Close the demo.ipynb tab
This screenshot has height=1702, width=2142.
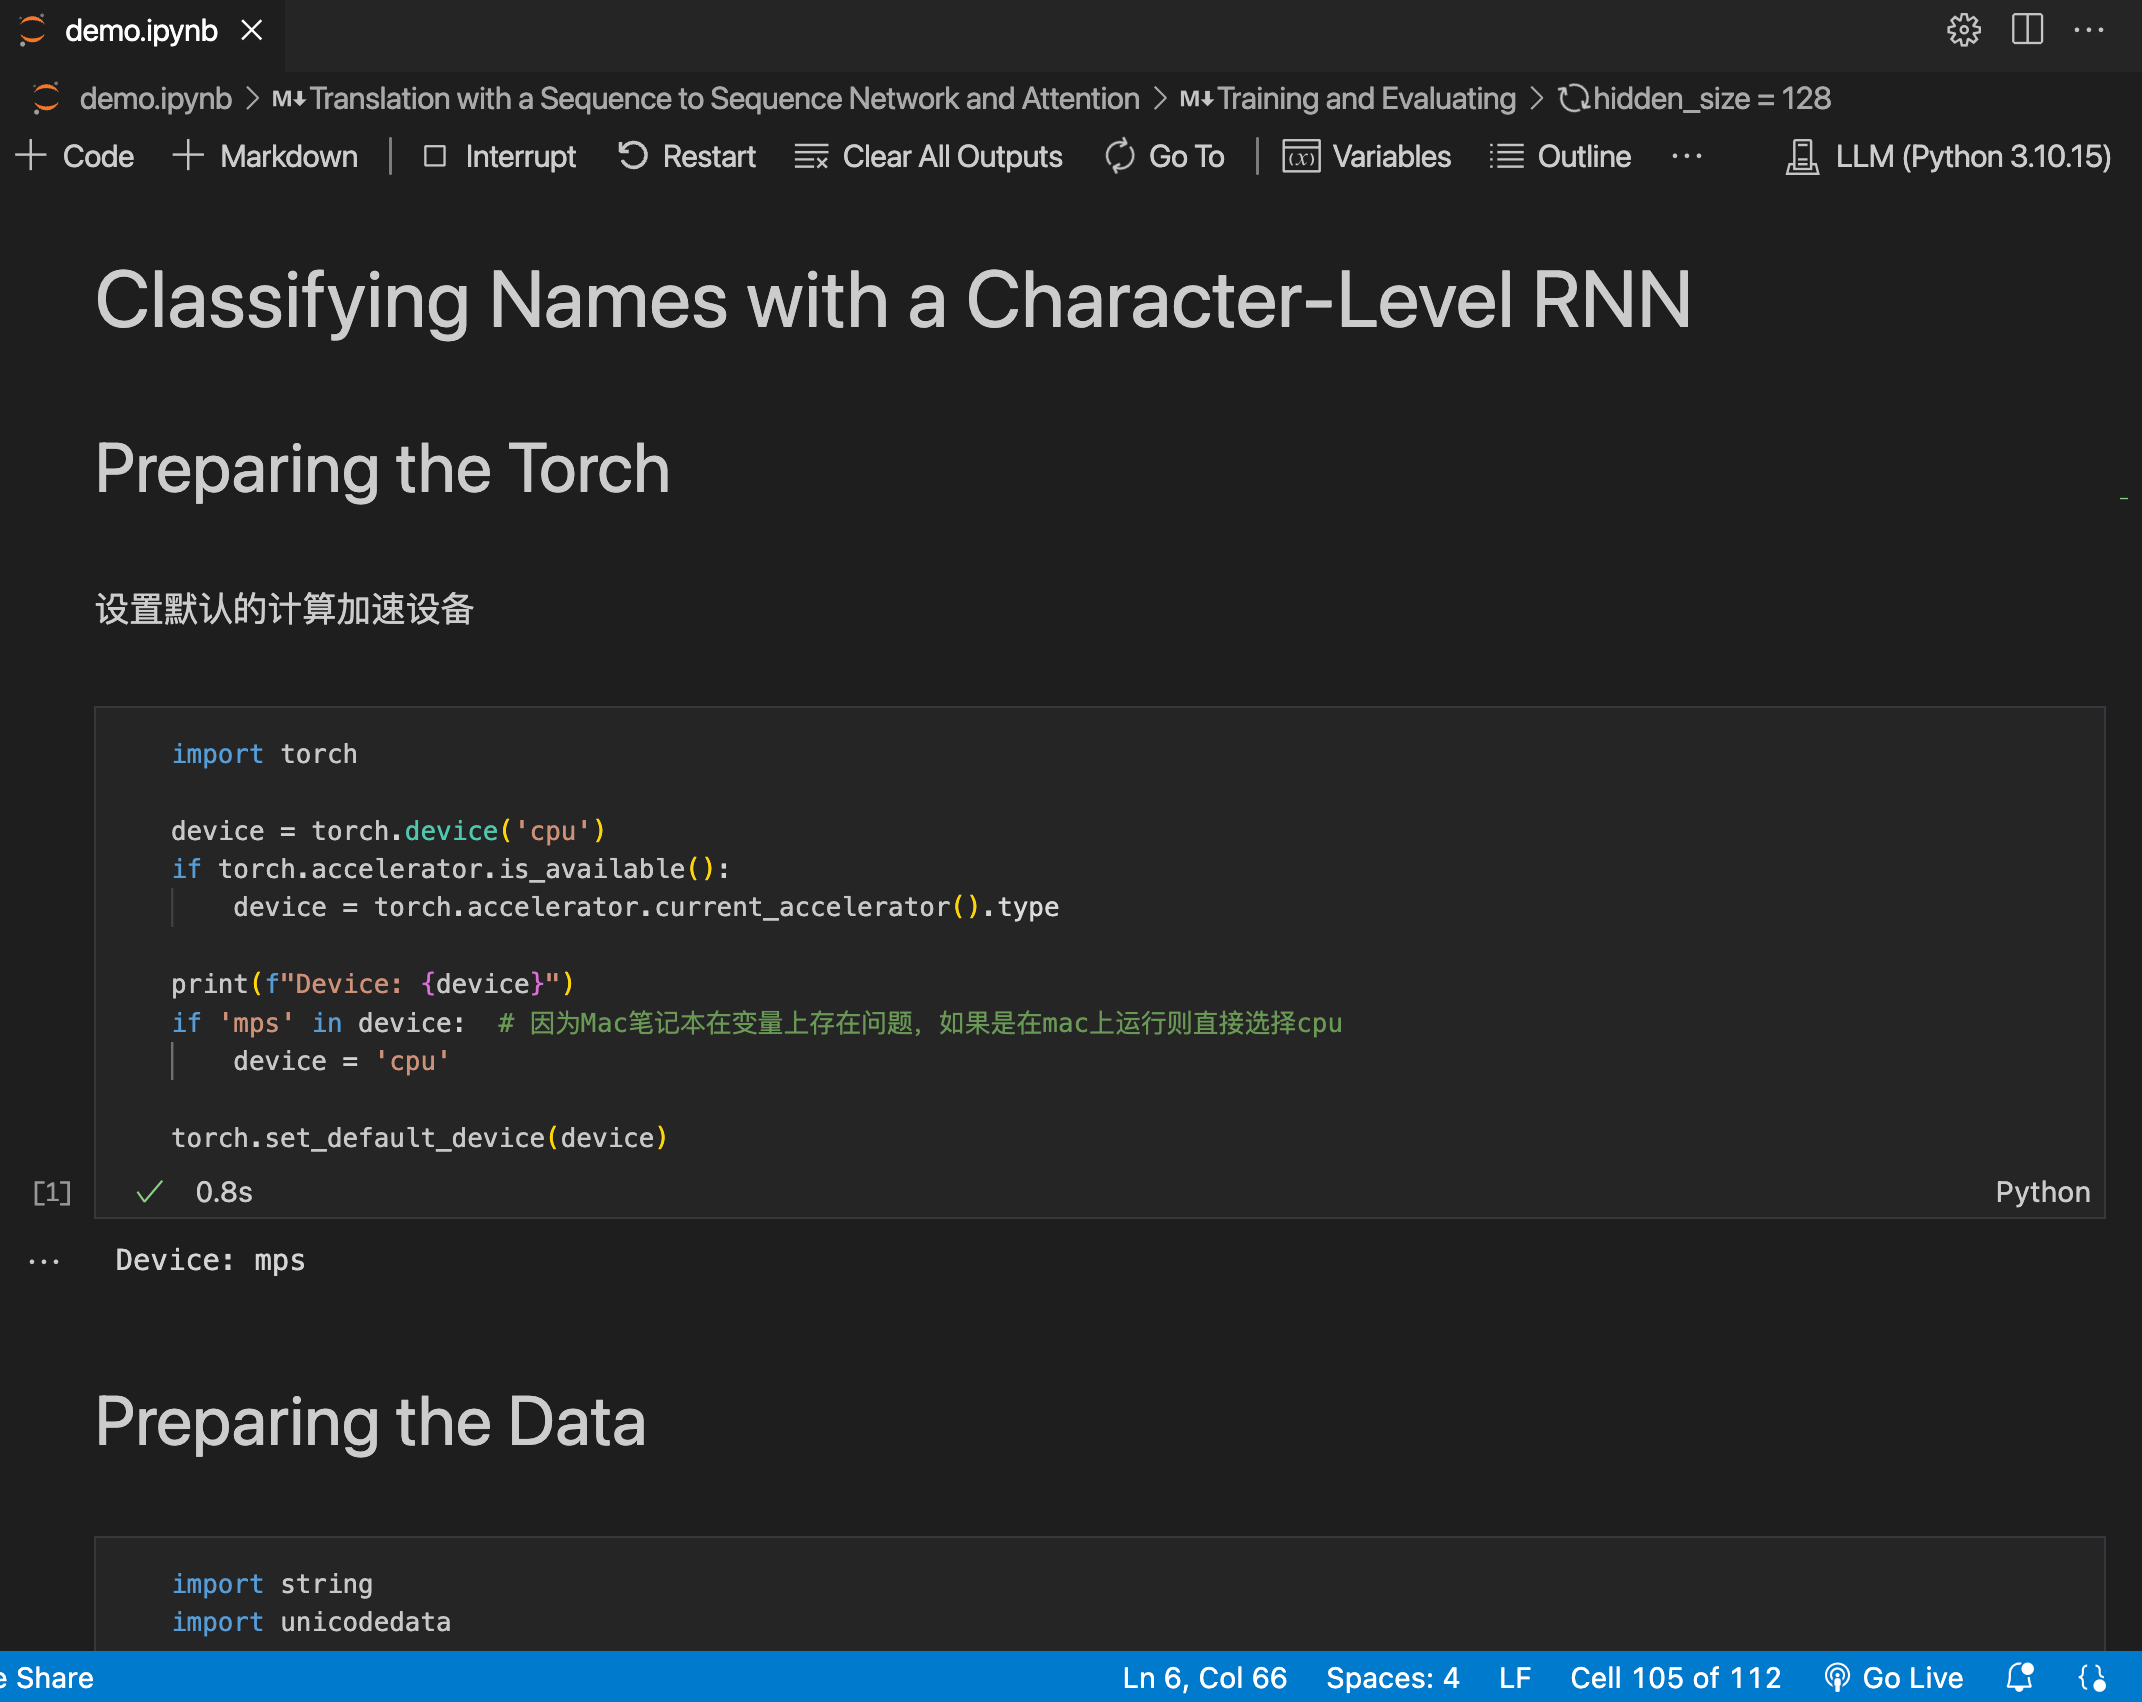click(x=252, y=31)
